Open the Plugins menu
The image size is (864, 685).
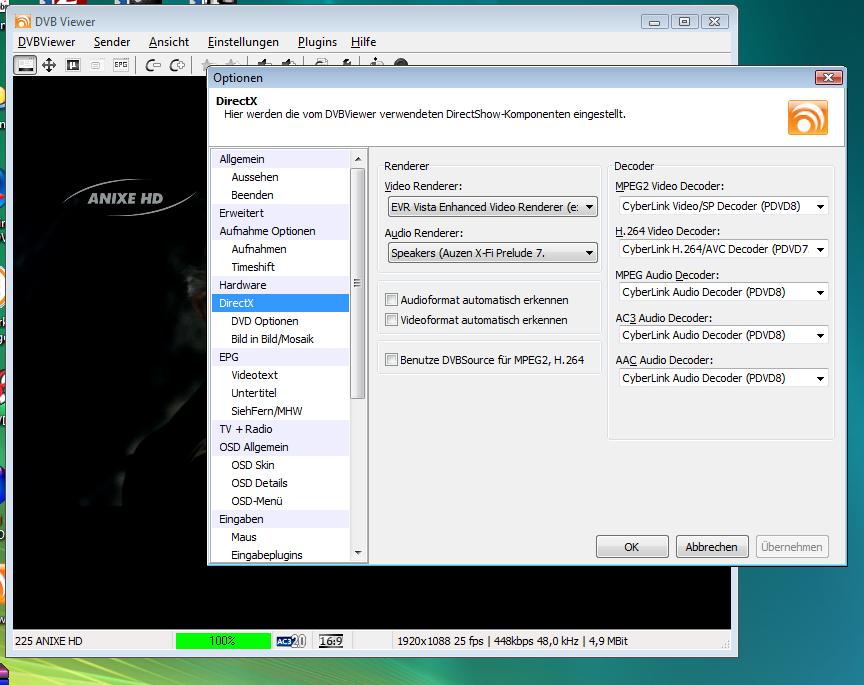(317, 42)
